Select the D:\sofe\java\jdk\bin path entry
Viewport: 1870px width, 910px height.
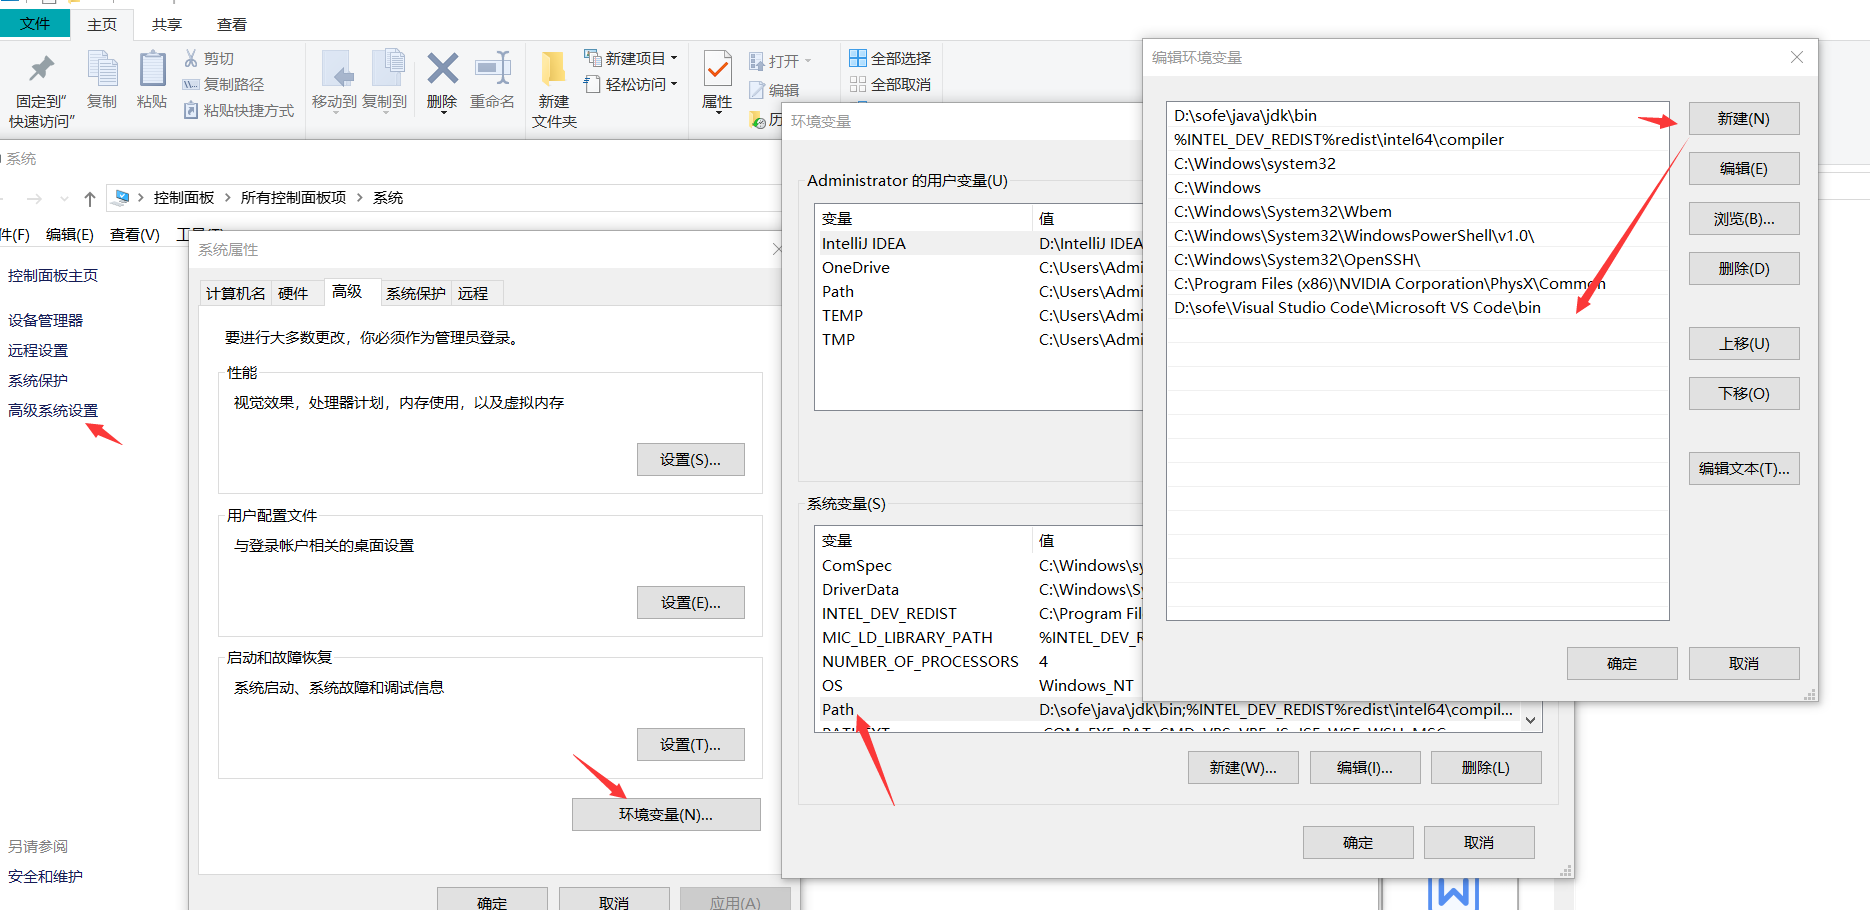click(x=1417, y=115)
